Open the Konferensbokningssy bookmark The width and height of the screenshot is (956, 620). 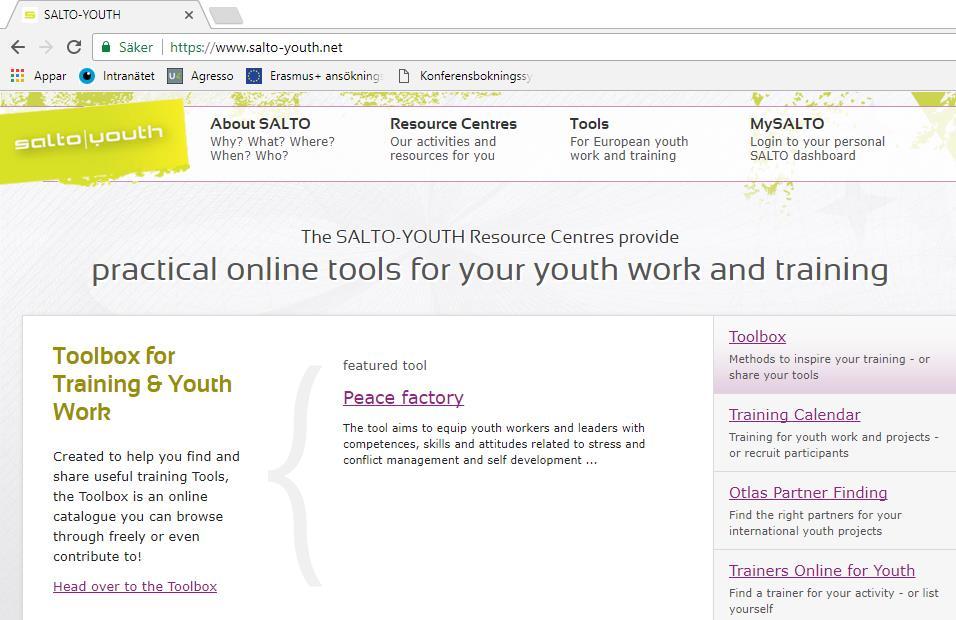[x=465, y=76]
